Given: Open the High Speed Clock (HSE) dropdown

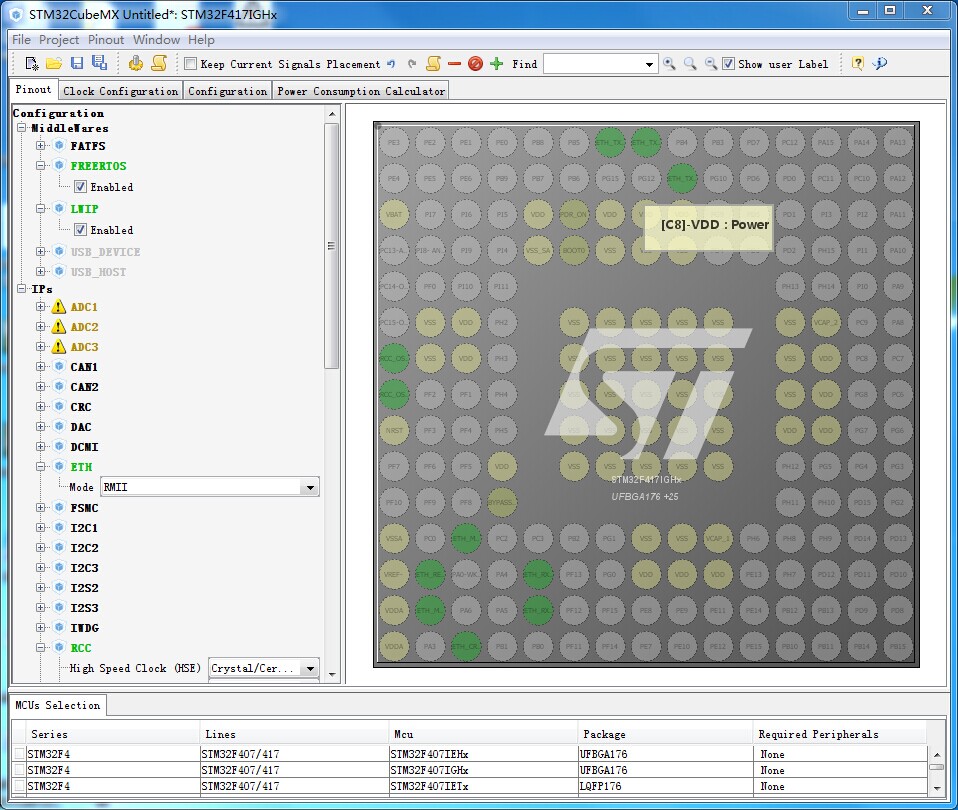Looking at the screenshot, I should [310, 668].
